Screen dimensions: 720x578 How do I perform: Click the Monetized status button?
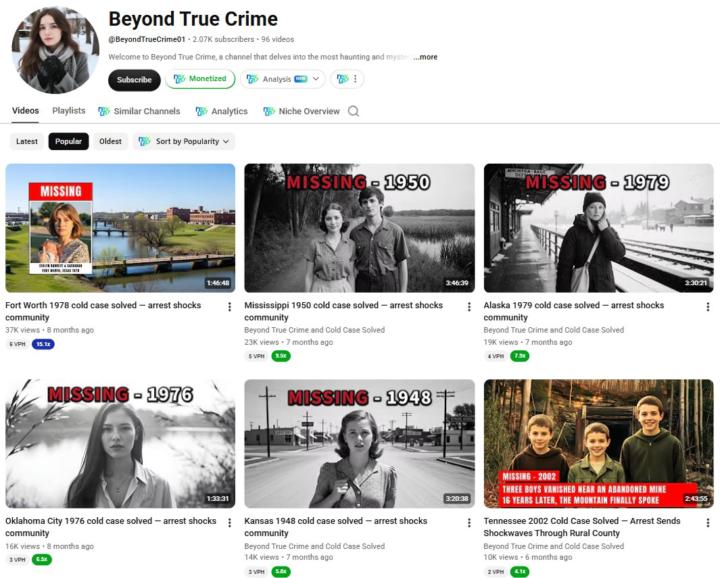click(200, 79)
